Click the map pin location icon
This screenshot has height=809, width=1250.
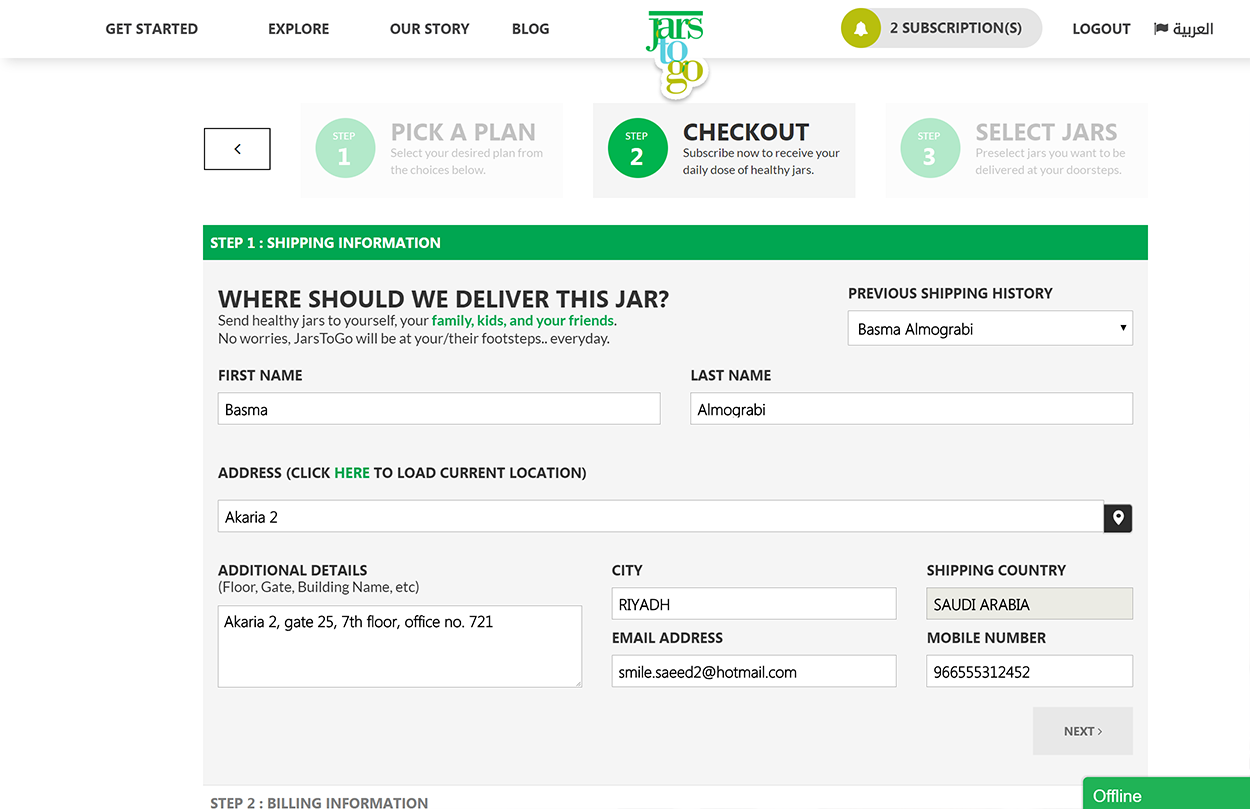click(1118, 518)
